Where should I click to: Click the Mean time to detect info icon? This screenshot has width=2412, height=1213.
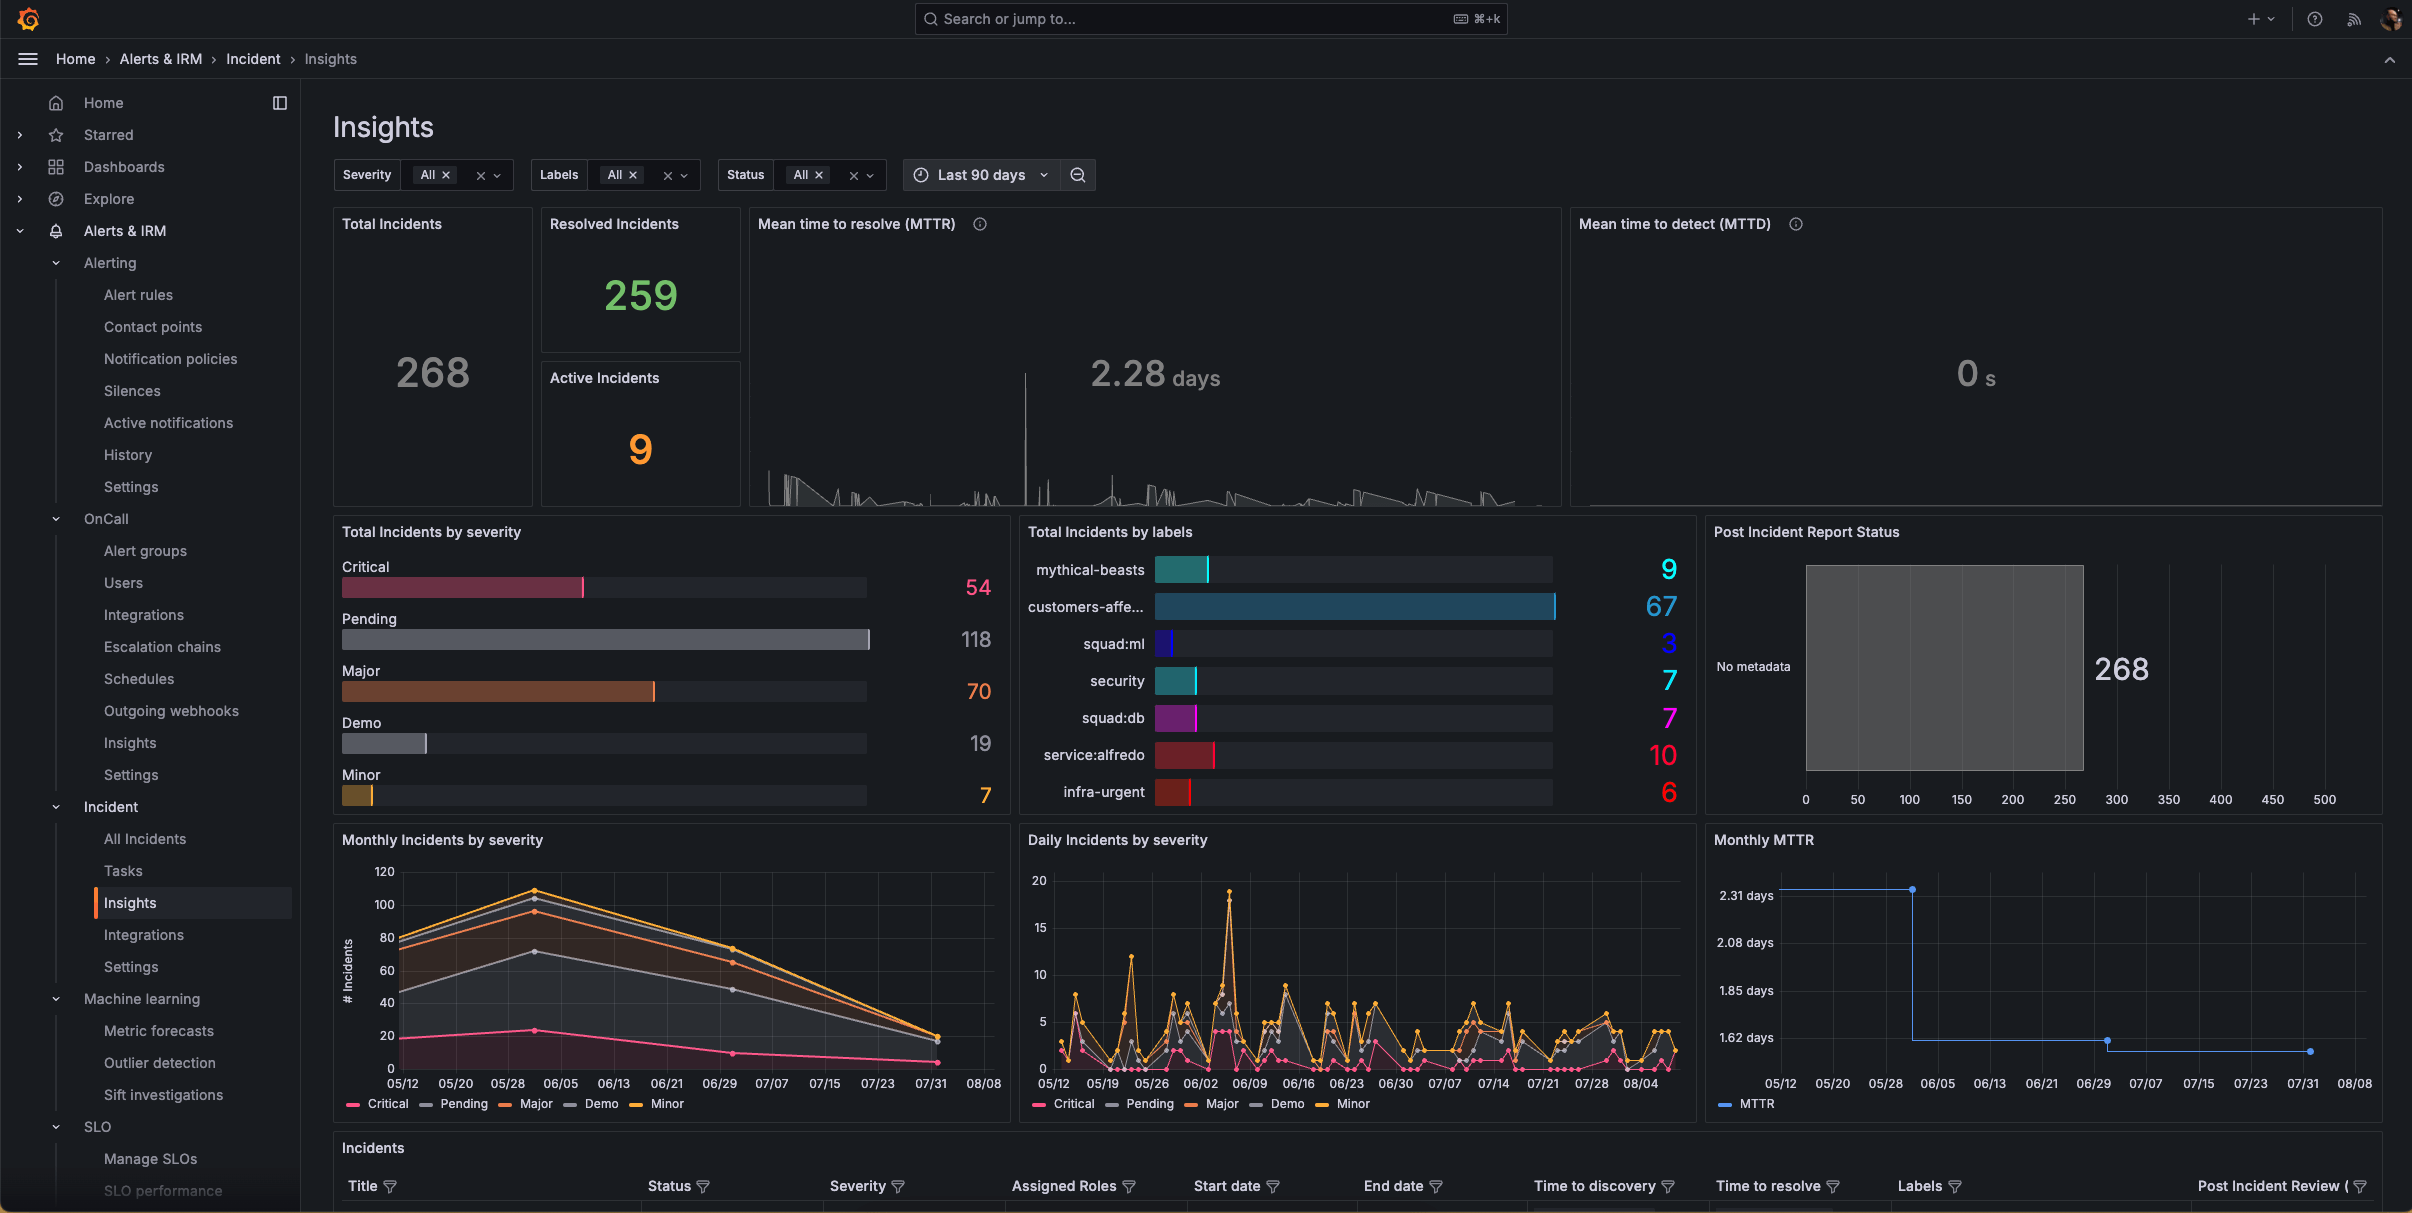pyautogui.click(x=1795, y=224)
